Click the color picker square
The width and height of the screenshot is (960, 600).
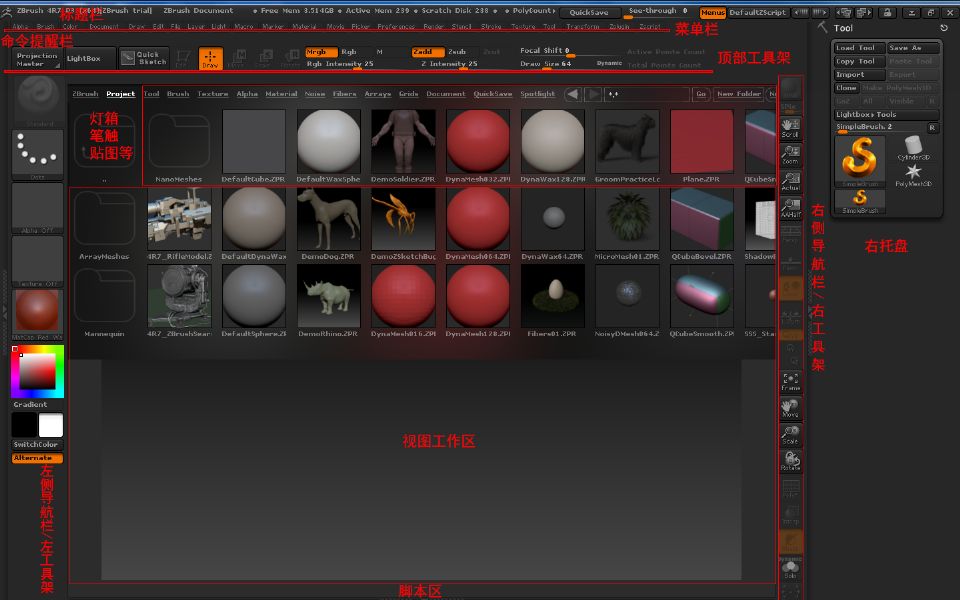[37, 372]
